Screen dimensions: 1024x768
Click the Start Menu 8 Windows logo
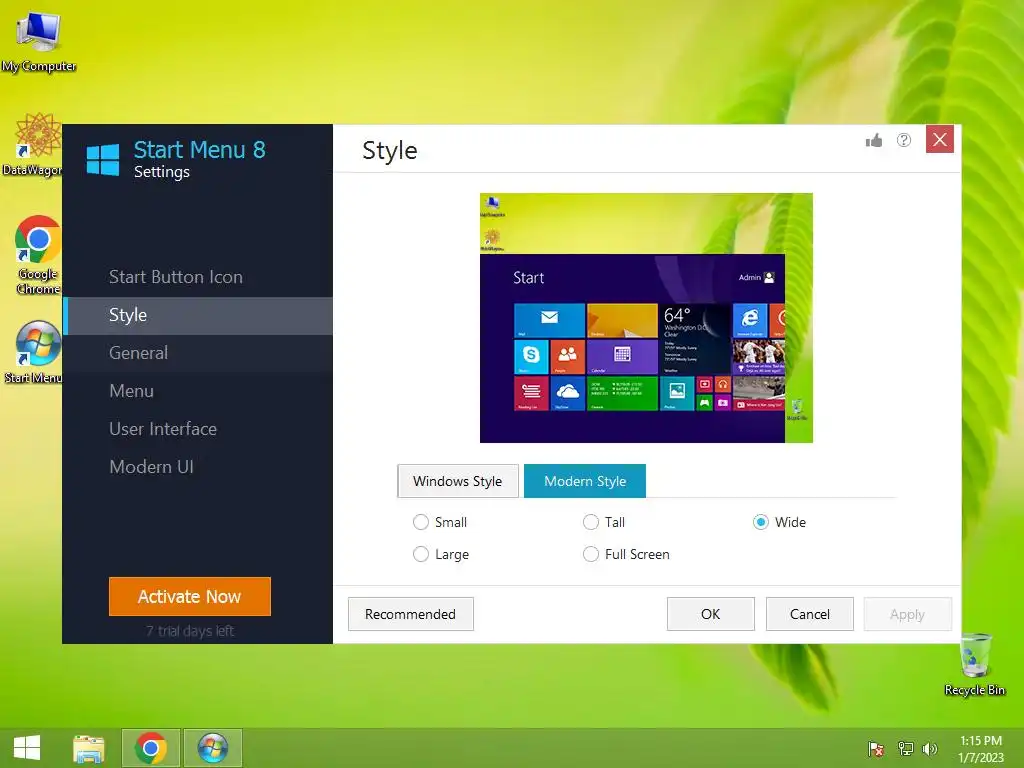(x=103, y=160)
